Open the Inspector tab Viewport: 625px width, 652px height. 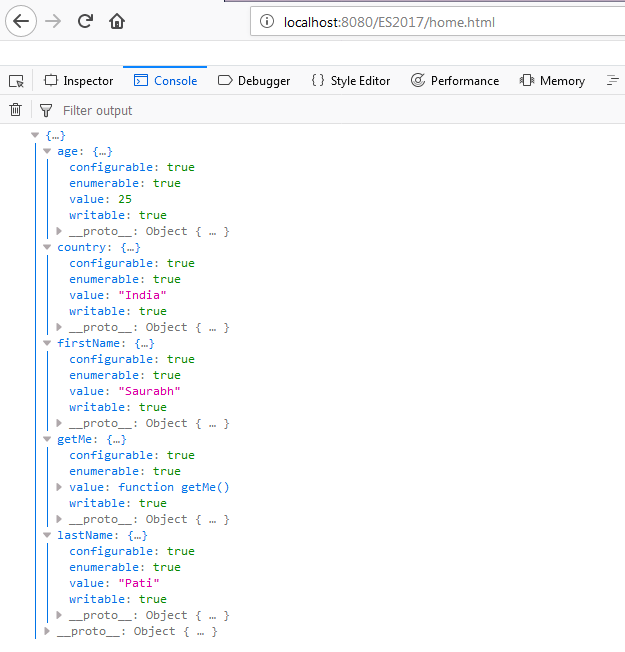[x=79, y=81]
